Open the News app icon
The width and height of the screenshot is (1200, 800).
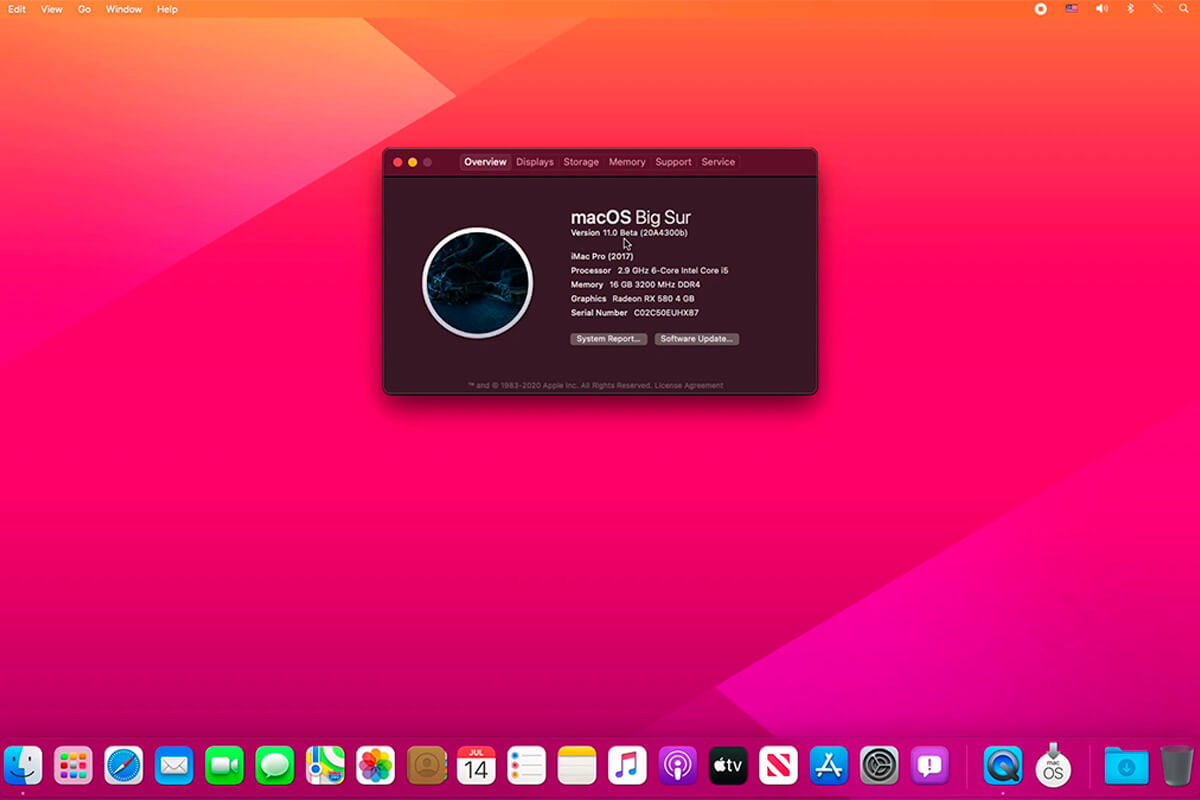[x=779, y=766]
